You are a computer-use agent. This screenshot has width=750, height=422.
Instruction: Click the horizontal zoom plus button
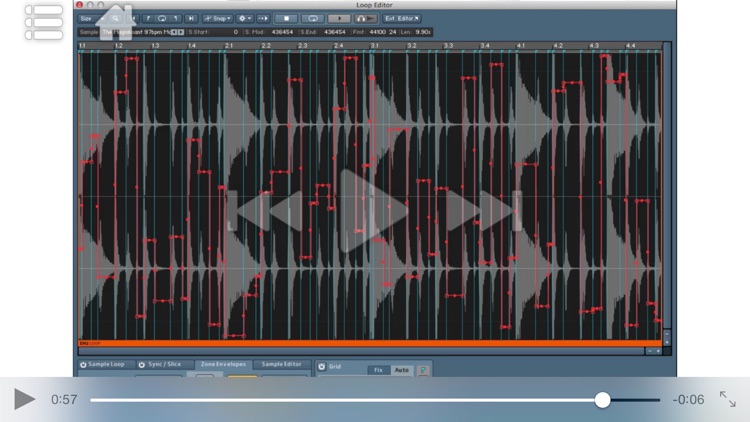658,351
